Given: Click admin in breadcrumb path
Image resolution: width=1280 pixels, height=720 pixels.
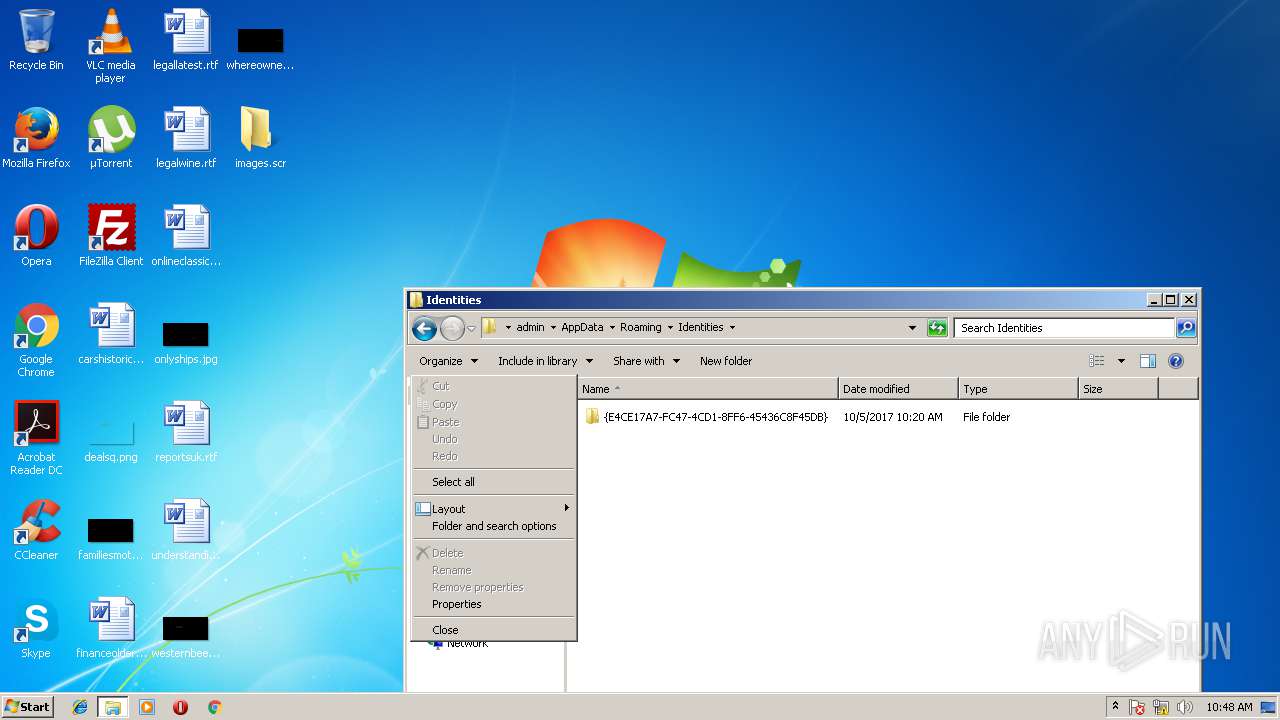Looking at the screenshot, I should (530, 328).
